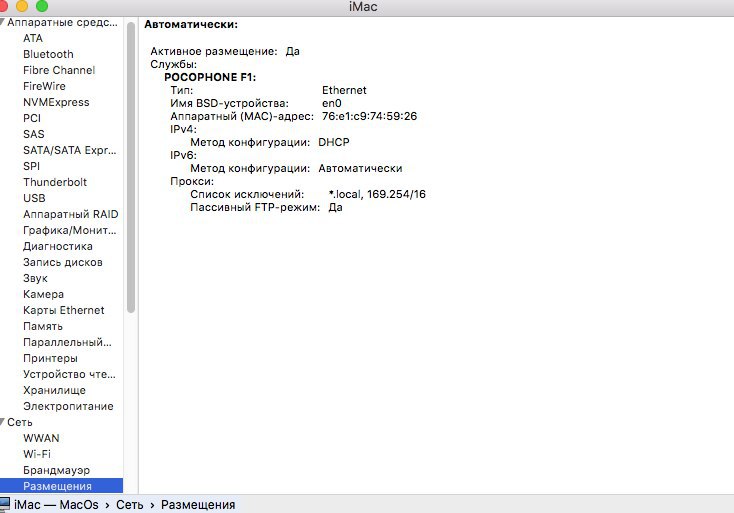Select ATA in the sidebar
734x513 pixels.
(x=33, y=38)
